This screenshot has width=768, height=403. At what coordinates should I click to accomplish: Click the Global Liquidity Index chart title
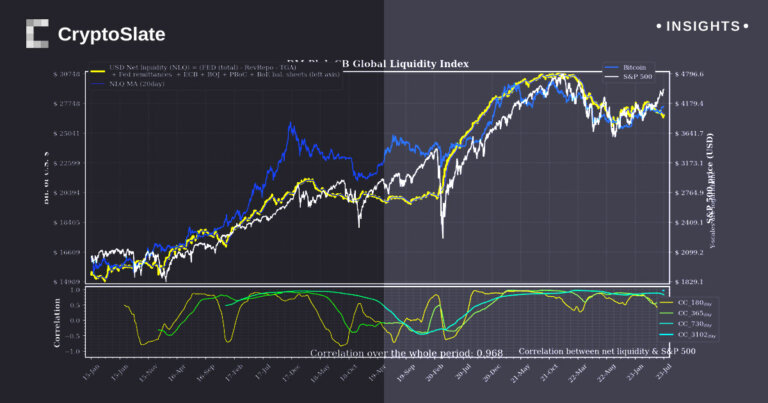point(377,64)
